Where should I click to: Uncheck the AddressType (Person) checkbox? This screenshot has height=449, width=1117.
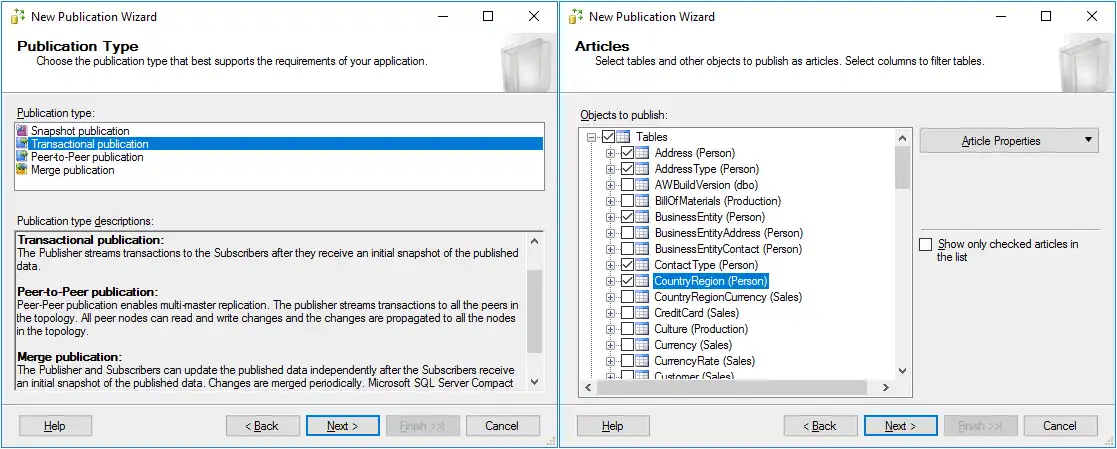click(x=627, y=169)
